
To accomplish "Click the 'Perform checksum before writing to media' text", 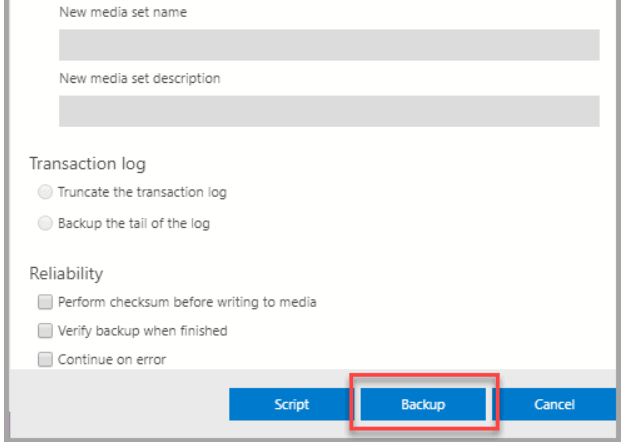I will pos(187,302).
